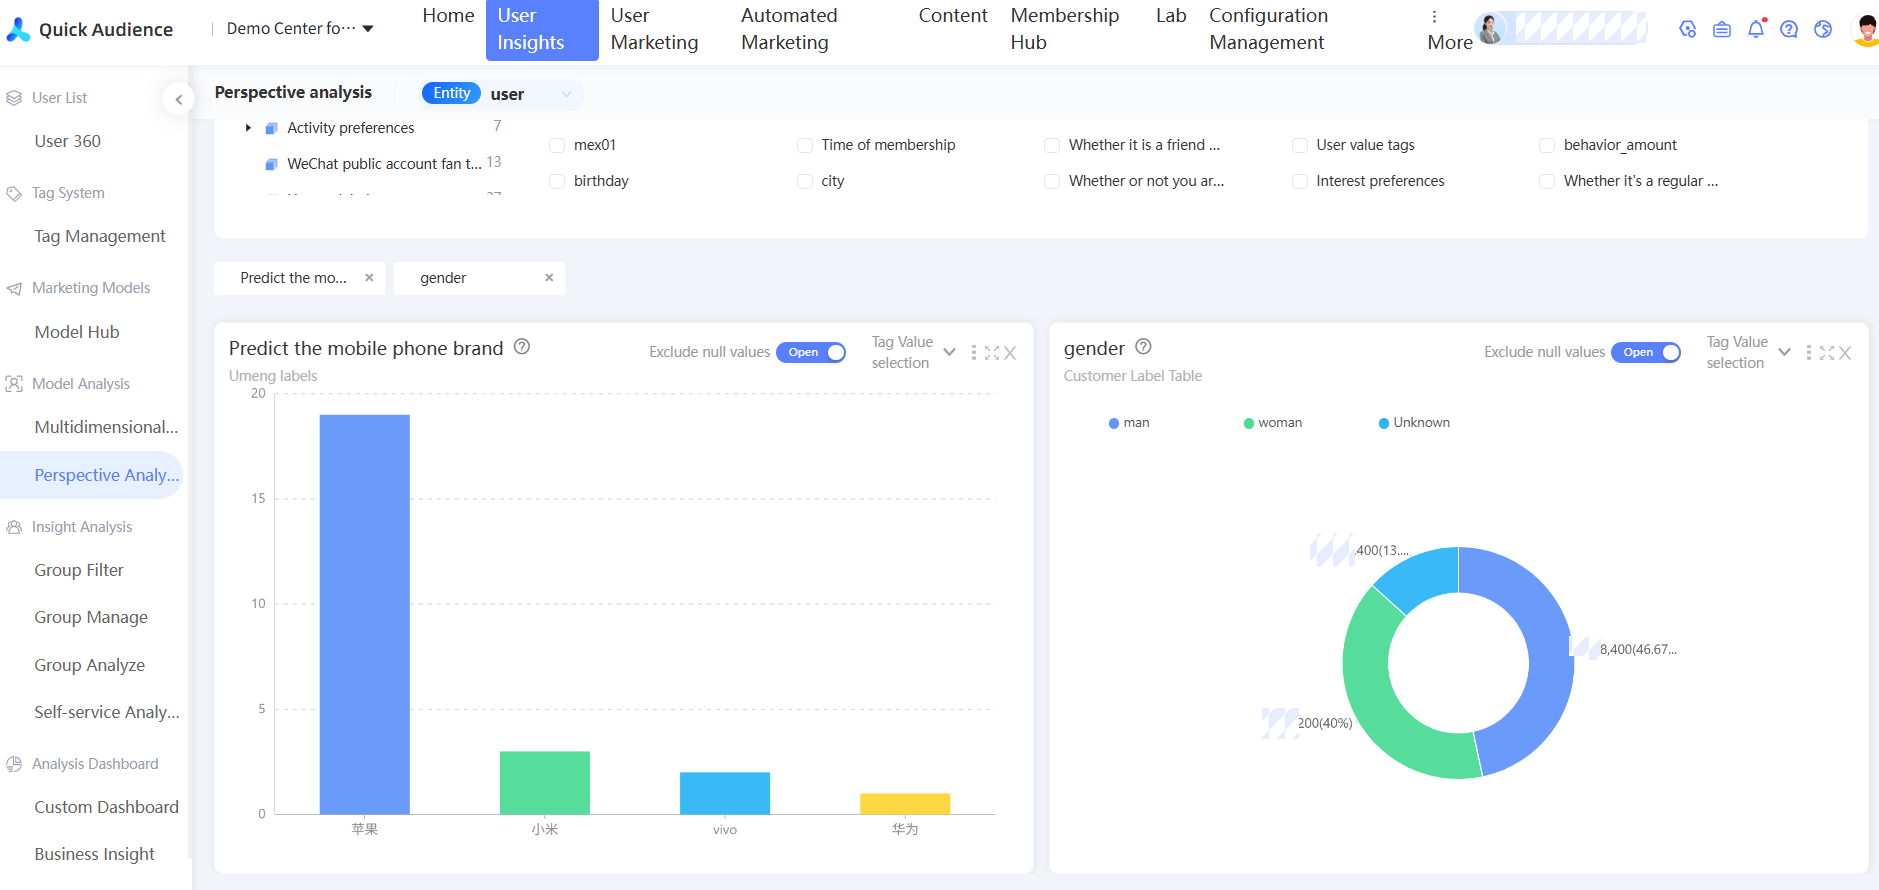Click the Activity preferences folder icon

(x=271, y=128)
